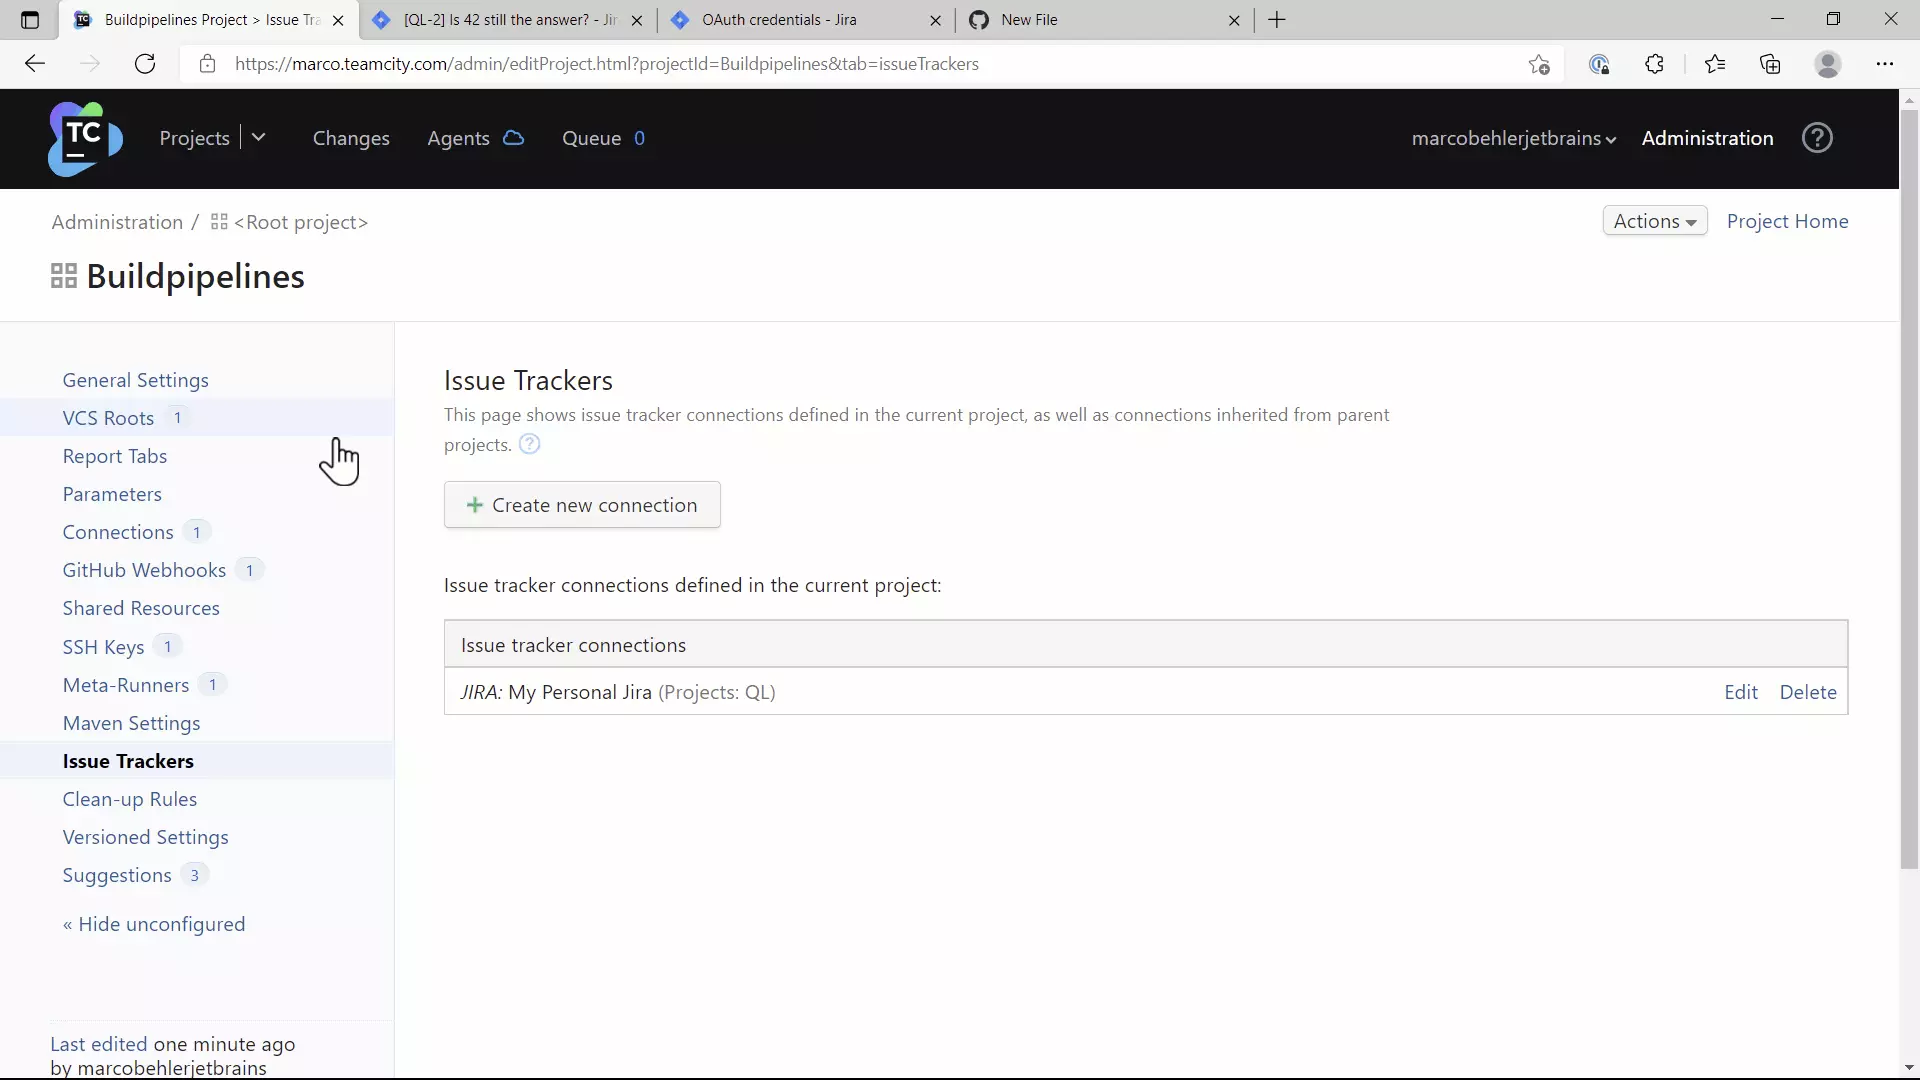Open the Actions dropdown
Screen dimensions: 1920x1080
pyautogui.click(x=1654, y=221)
